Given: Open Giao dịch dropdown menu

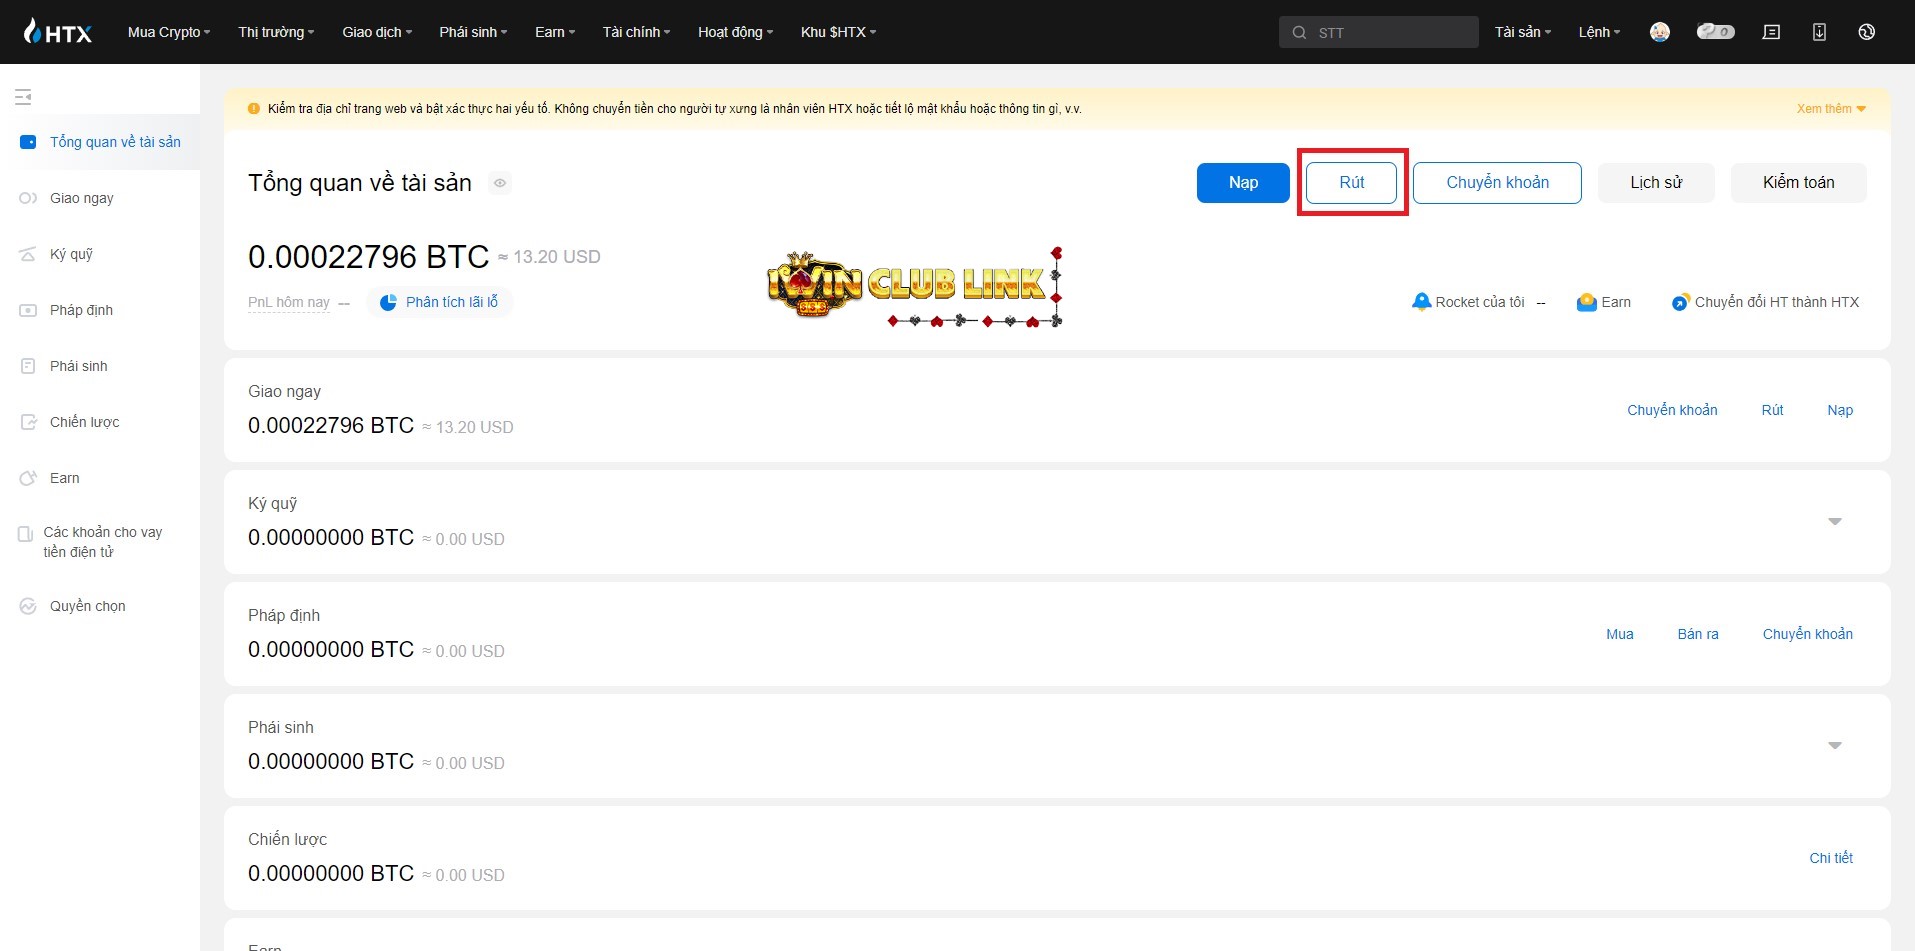Looking at the screenshot, I should coord(377,32).
